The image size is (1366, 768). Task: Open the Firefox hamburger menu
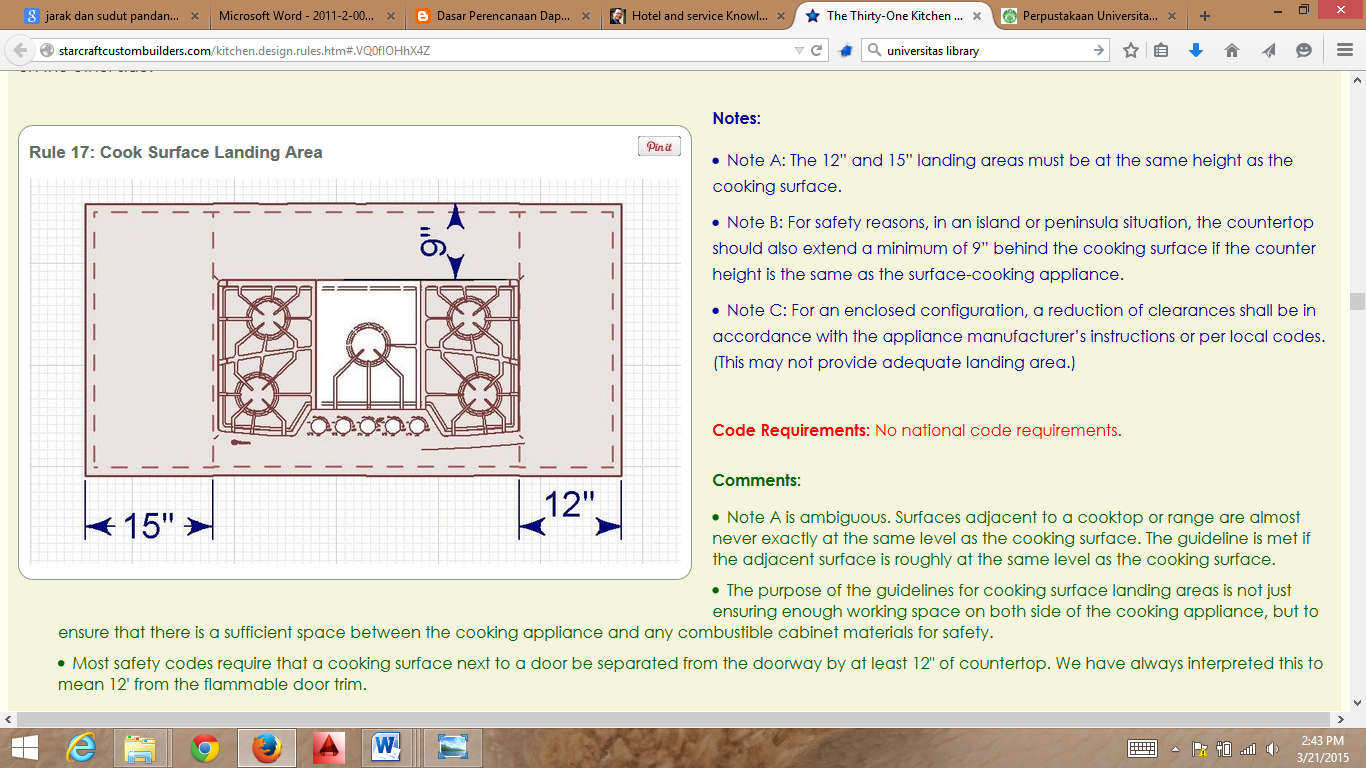click(x=1344, y=50)
